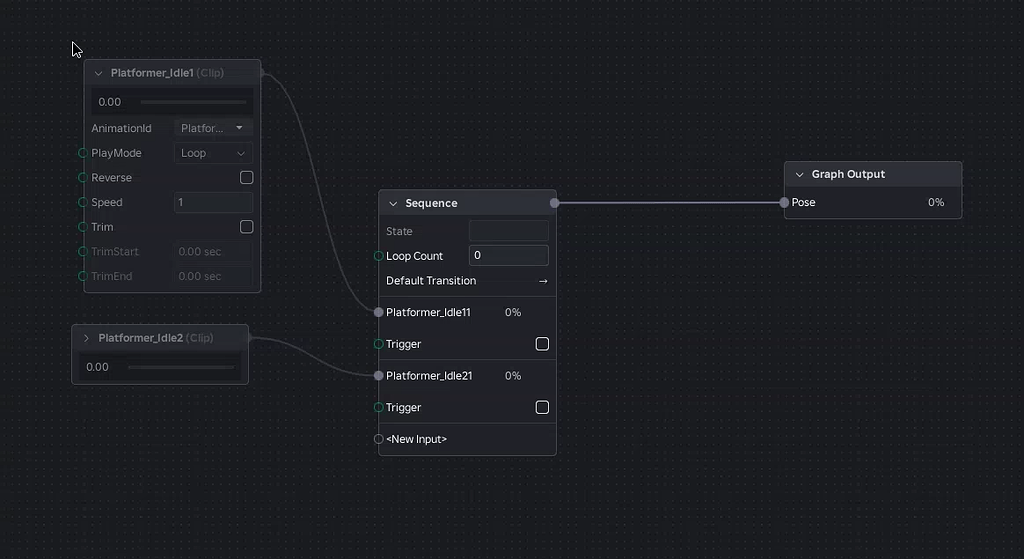Toggle the Trim checkbox

point(247,227)
